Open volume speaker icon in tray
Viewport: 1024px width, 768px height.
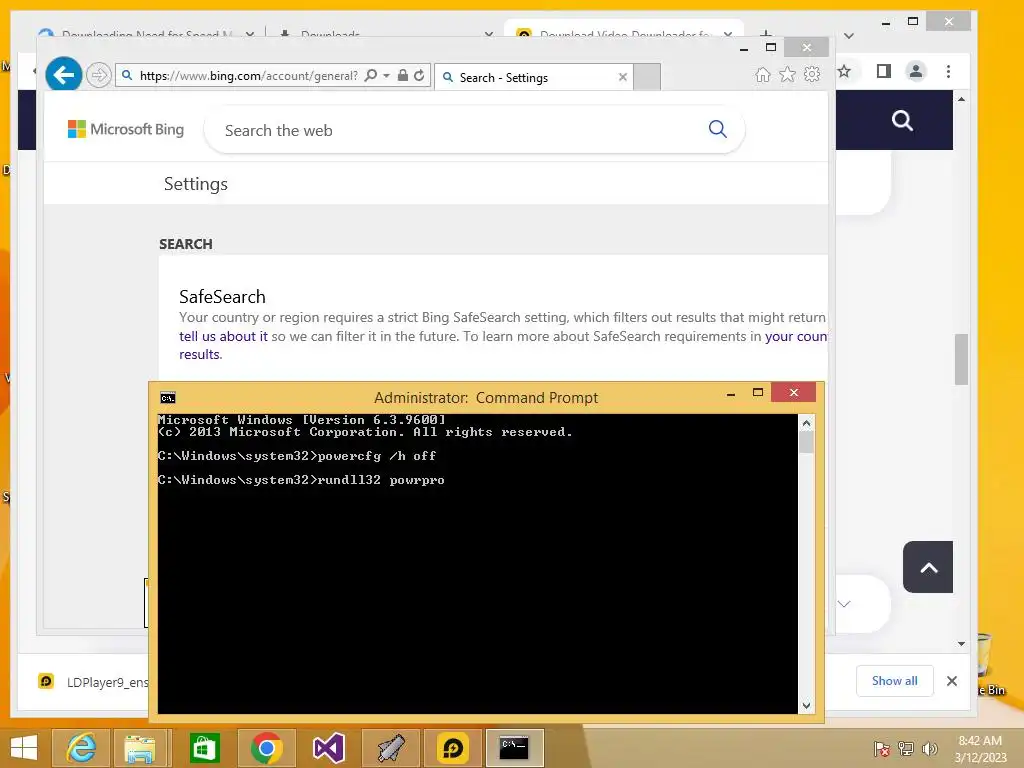929,749
